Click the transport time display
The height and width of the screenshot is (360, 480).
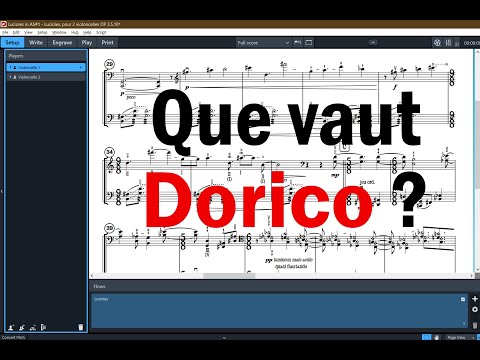pyautogui.click(x=471, y=43)
